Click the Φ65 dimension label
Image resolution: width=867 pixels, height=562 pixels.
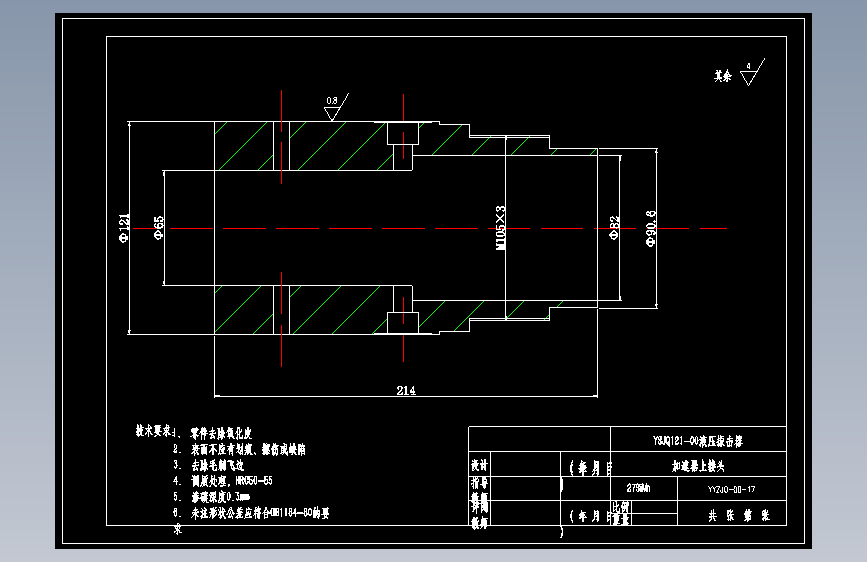click(x=159, y=227)
